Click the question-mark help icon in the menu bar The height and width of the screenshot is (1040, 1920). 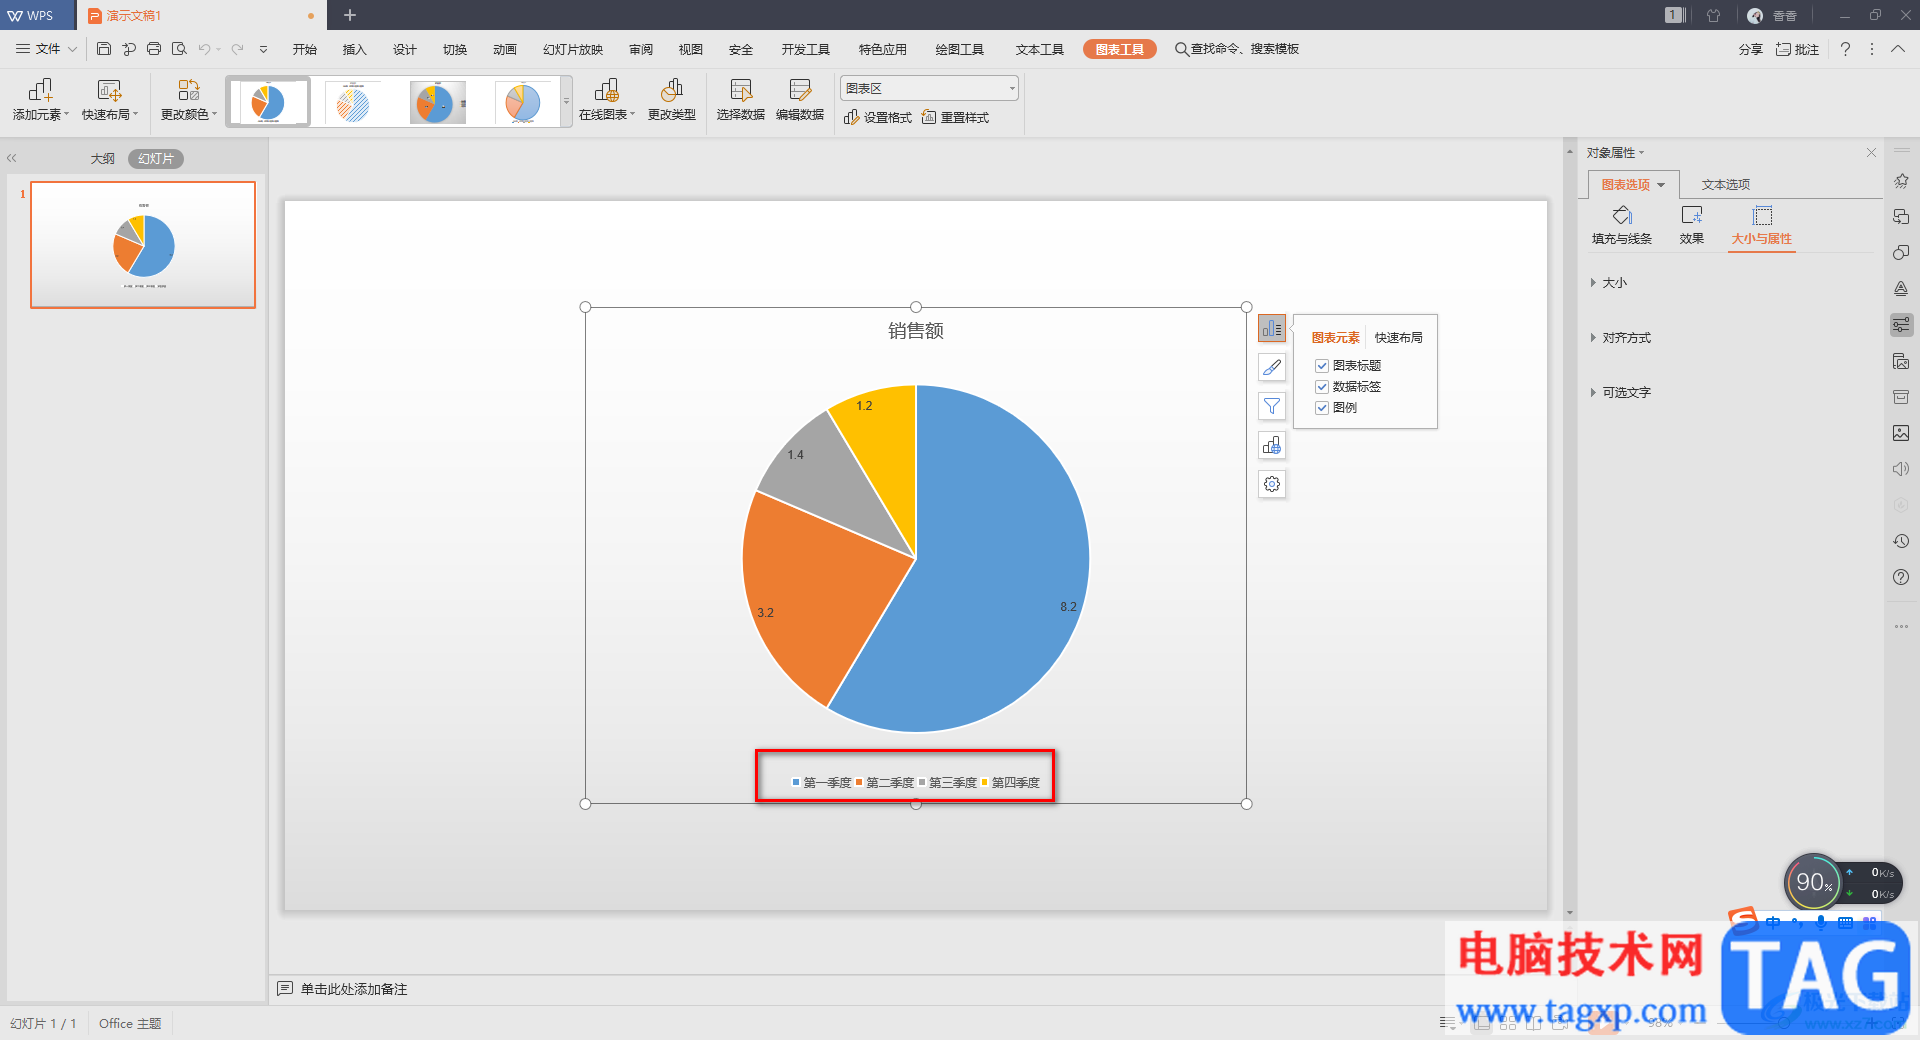[x=1845, y=49]
